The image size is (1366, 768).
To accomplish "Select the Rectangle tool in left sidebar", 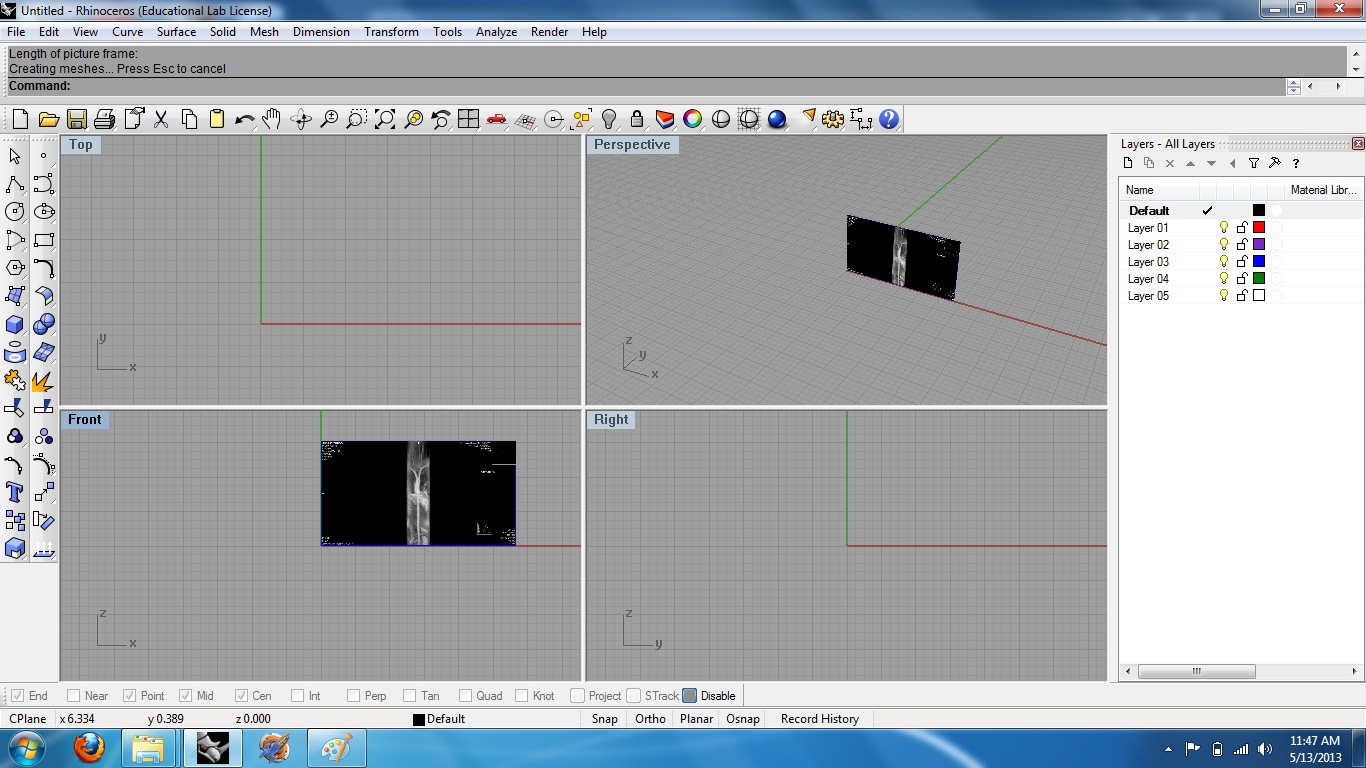I will (44, 240).
